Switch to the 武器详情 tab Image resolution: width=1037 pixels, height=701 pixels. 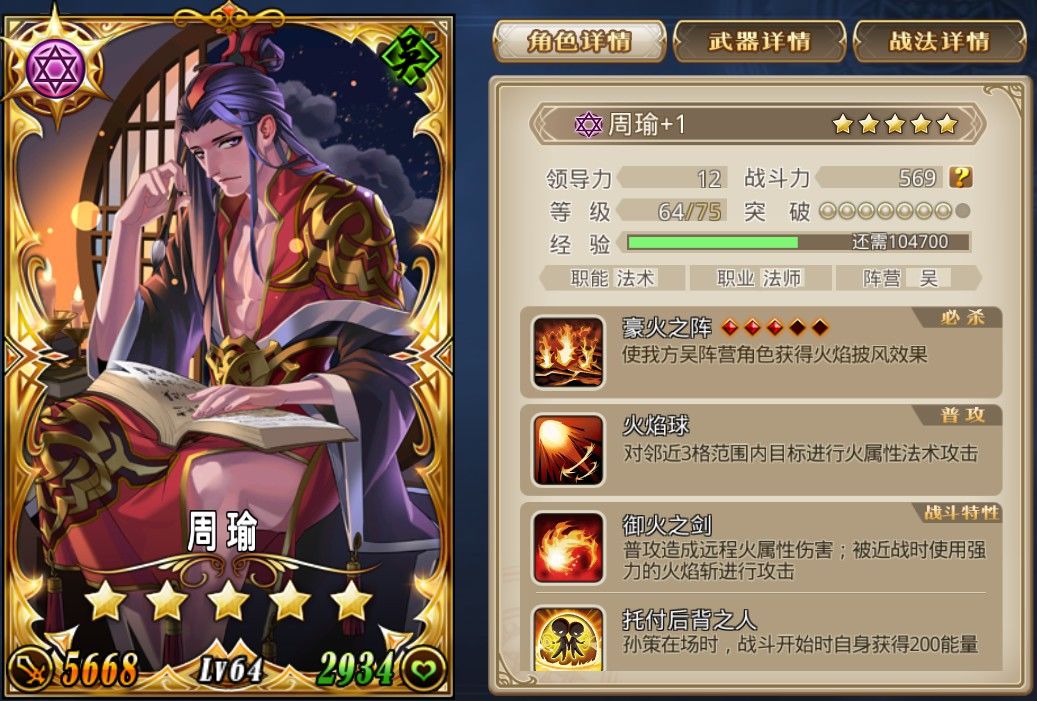(759, 41)
